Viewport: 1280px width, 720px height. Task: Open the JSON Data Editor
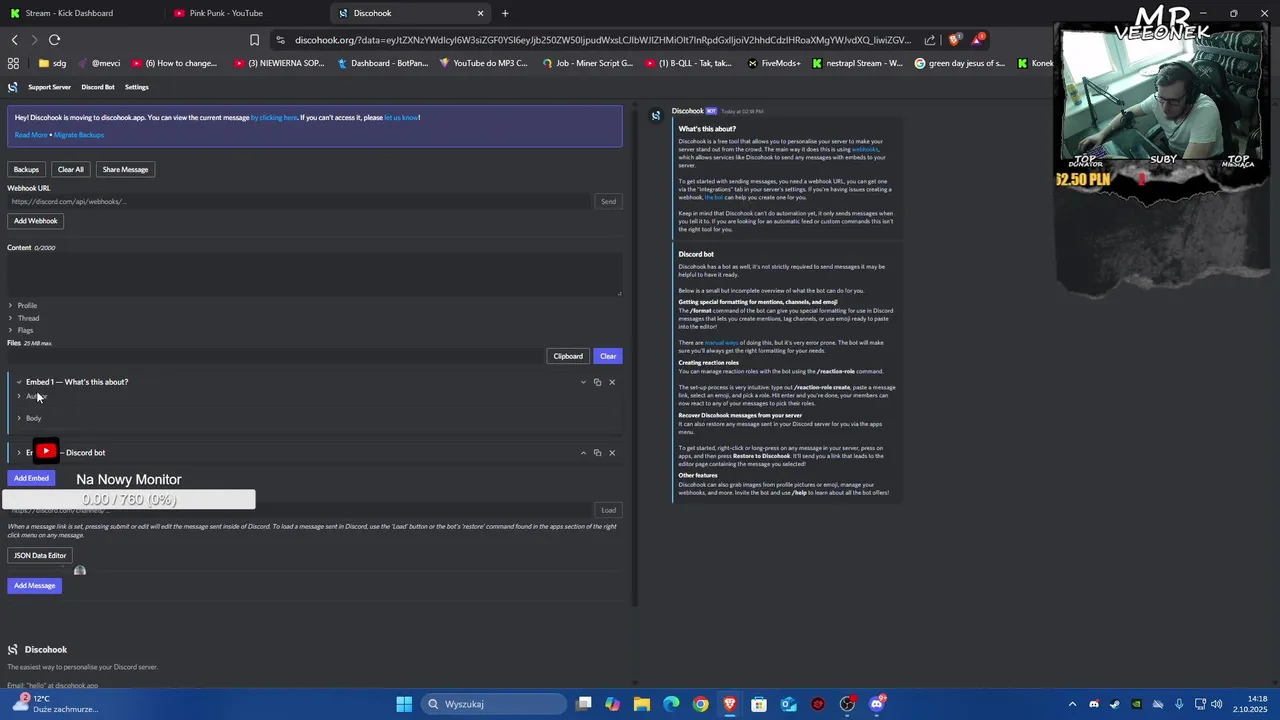(x=40, y=556)
